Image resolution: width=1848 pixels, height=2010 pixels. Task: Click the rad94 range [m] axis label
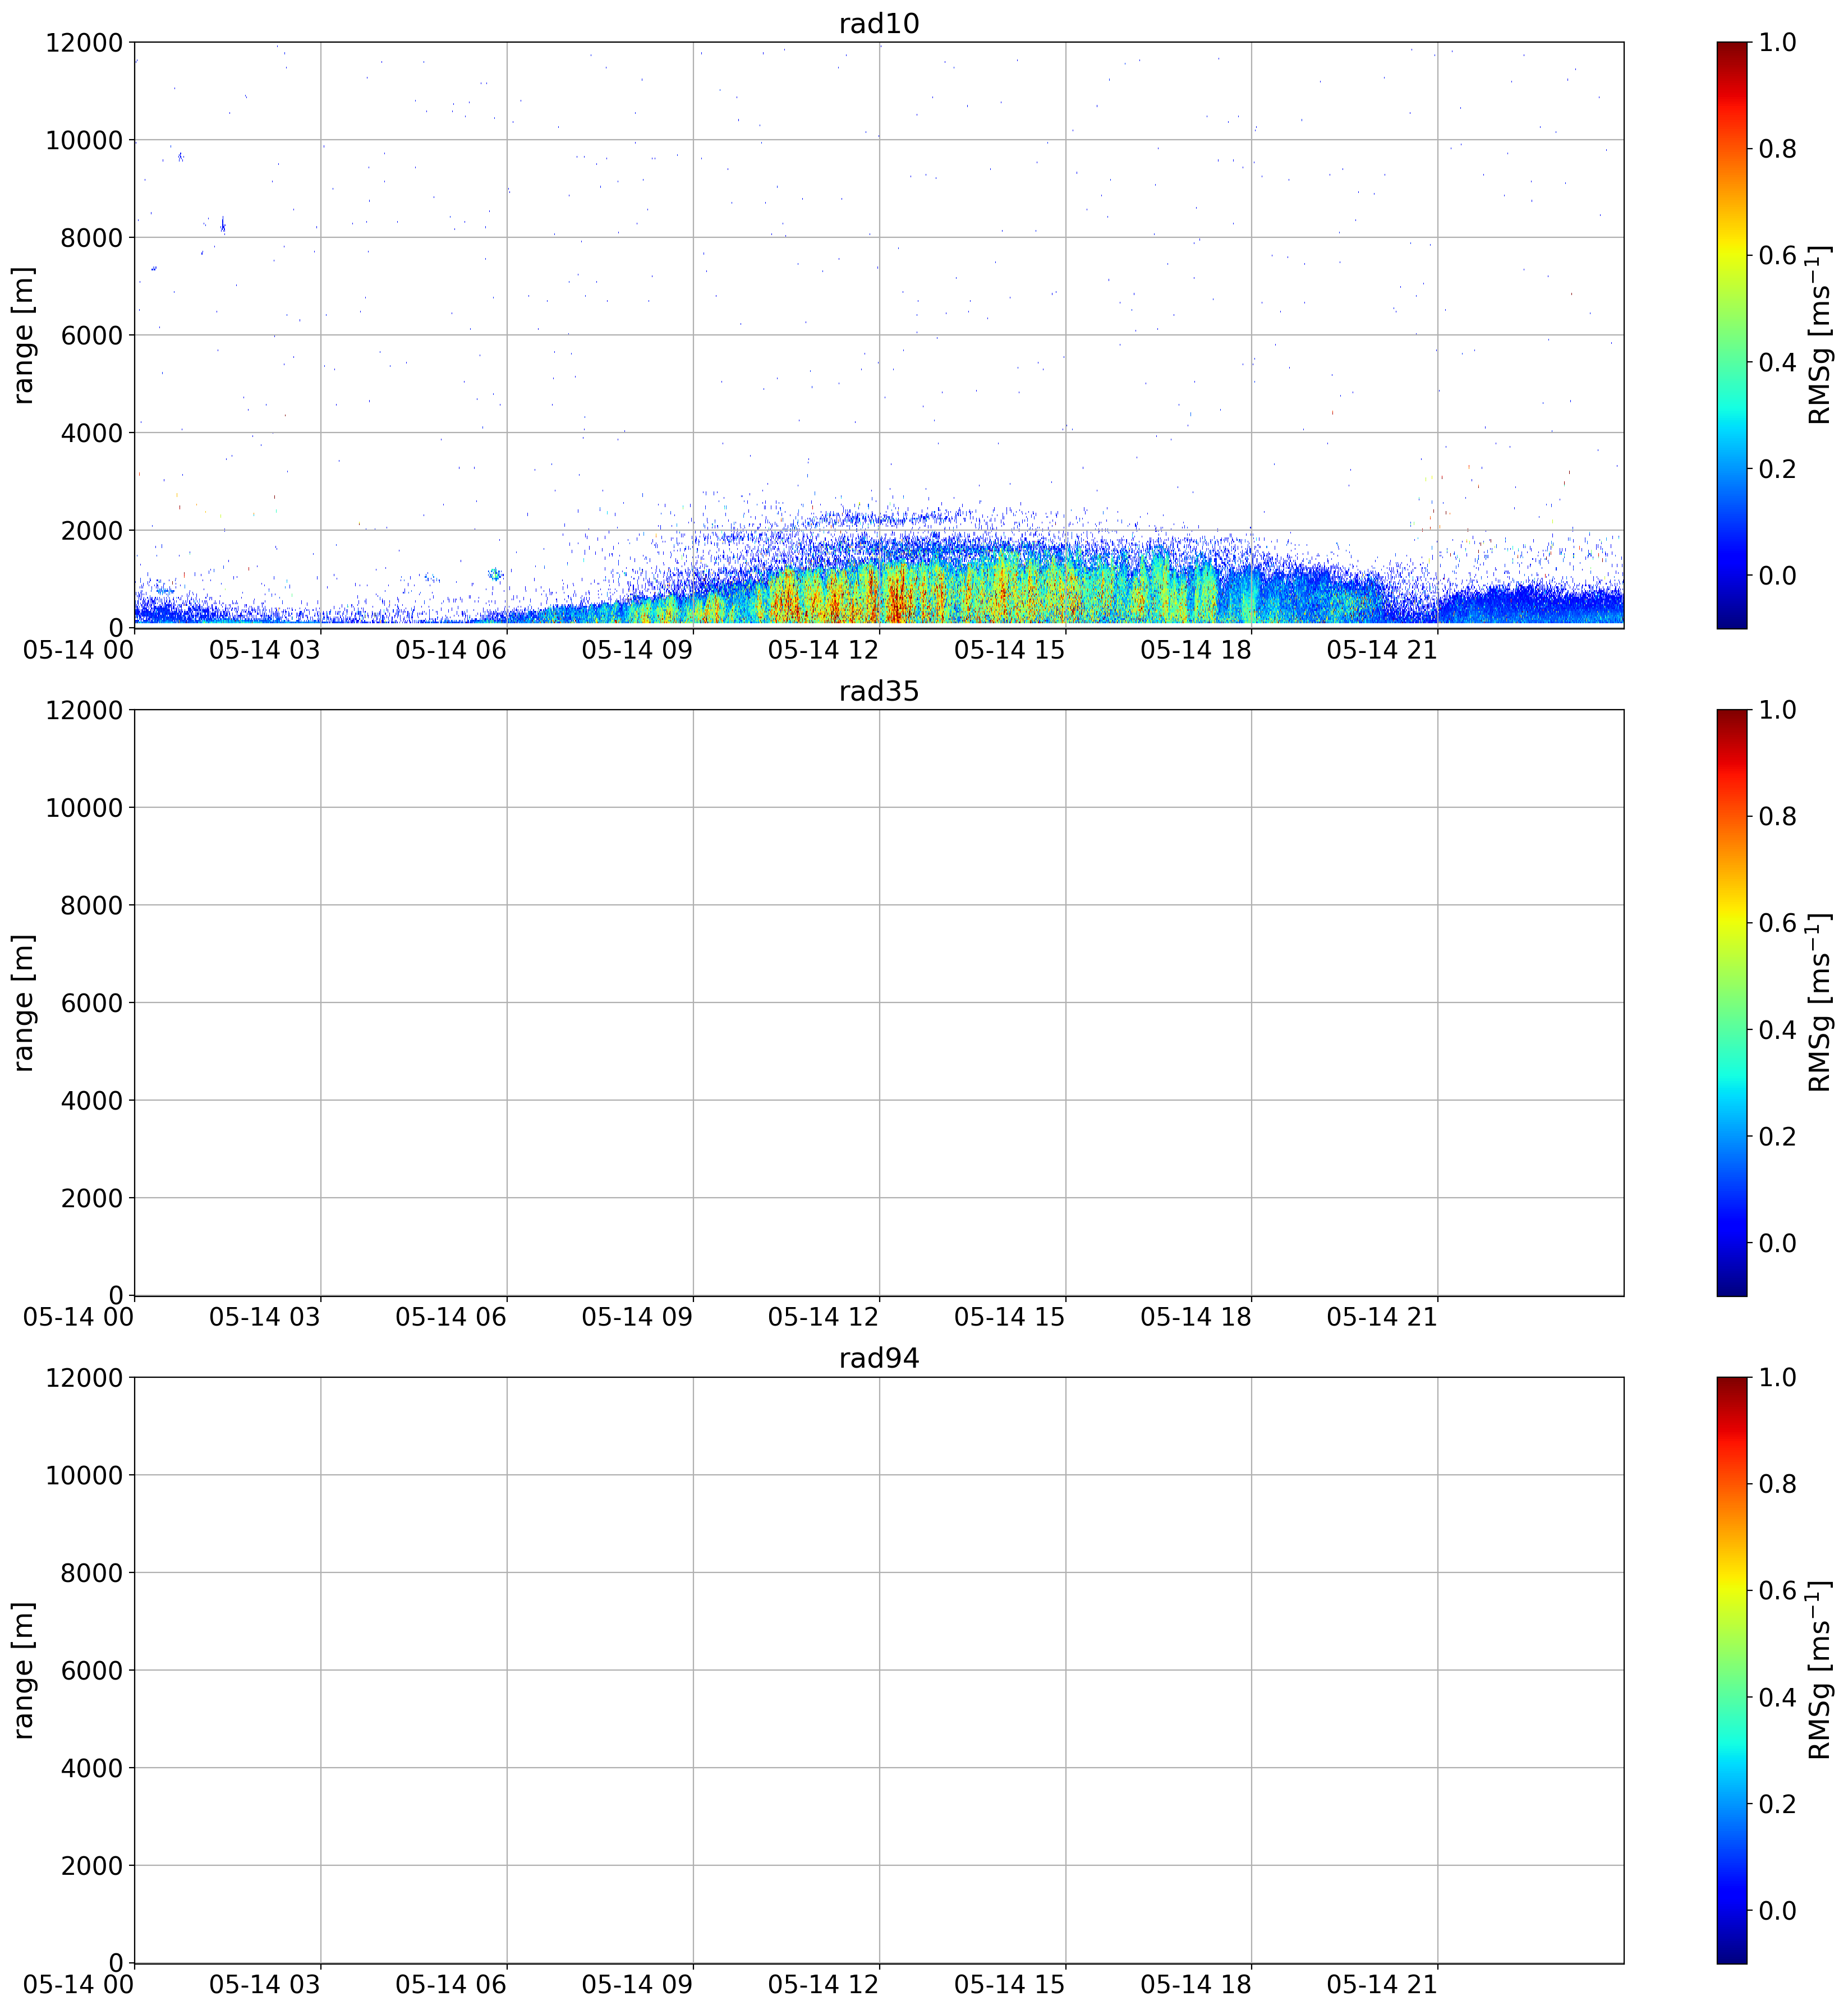[x=24, y=1669]
